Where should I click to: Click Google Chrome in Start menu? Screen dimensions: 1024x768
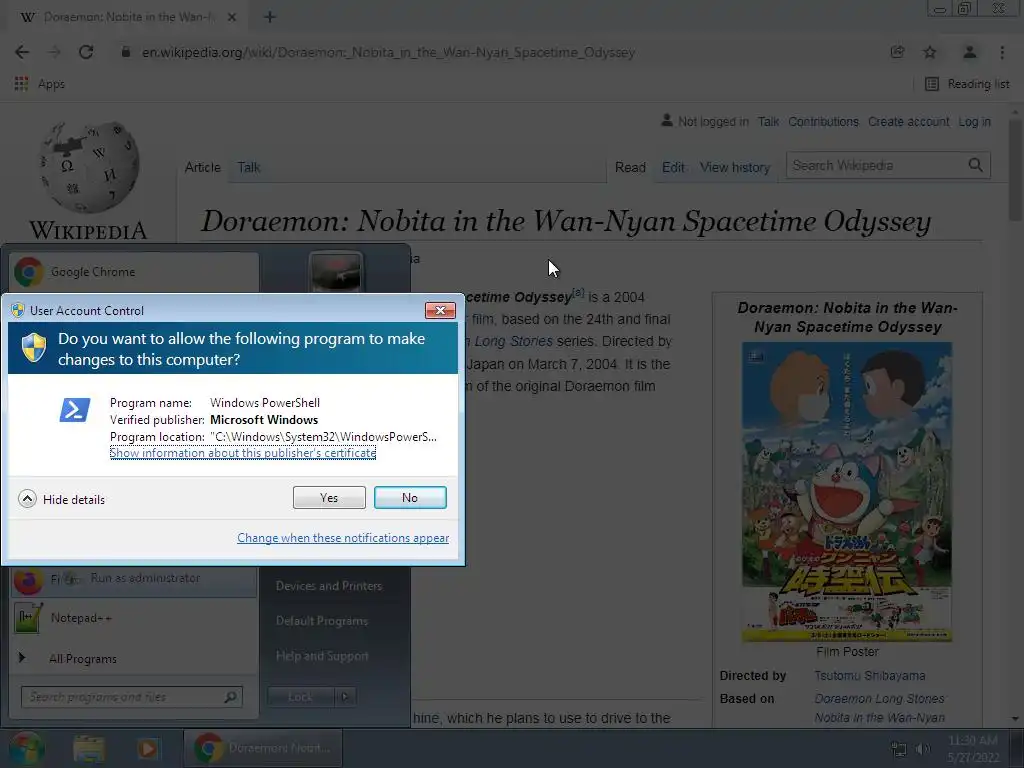click(x=134, y=272)
